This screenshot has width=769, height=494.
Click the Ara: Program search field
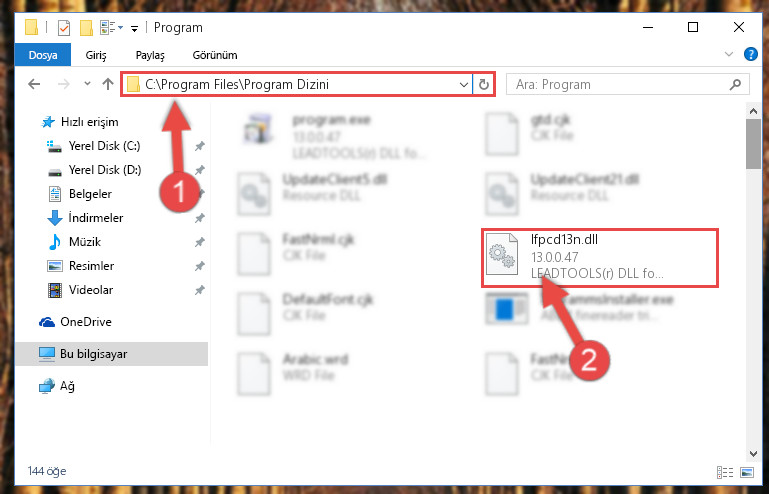pos(620,84)
